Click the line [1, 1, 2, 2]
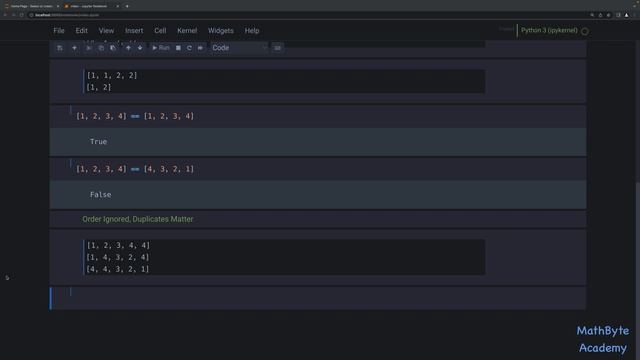 (112, 76)
